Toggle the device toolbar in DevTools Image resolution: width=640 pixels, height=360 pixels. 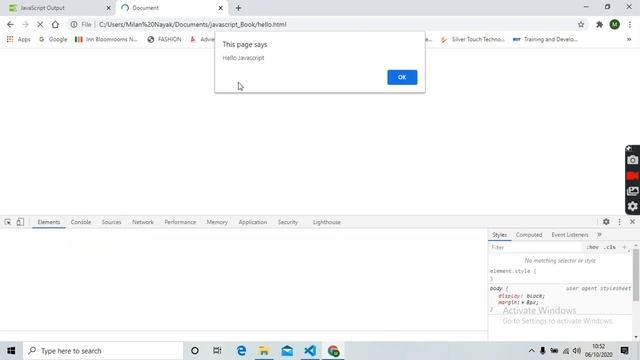pos(20,222)
